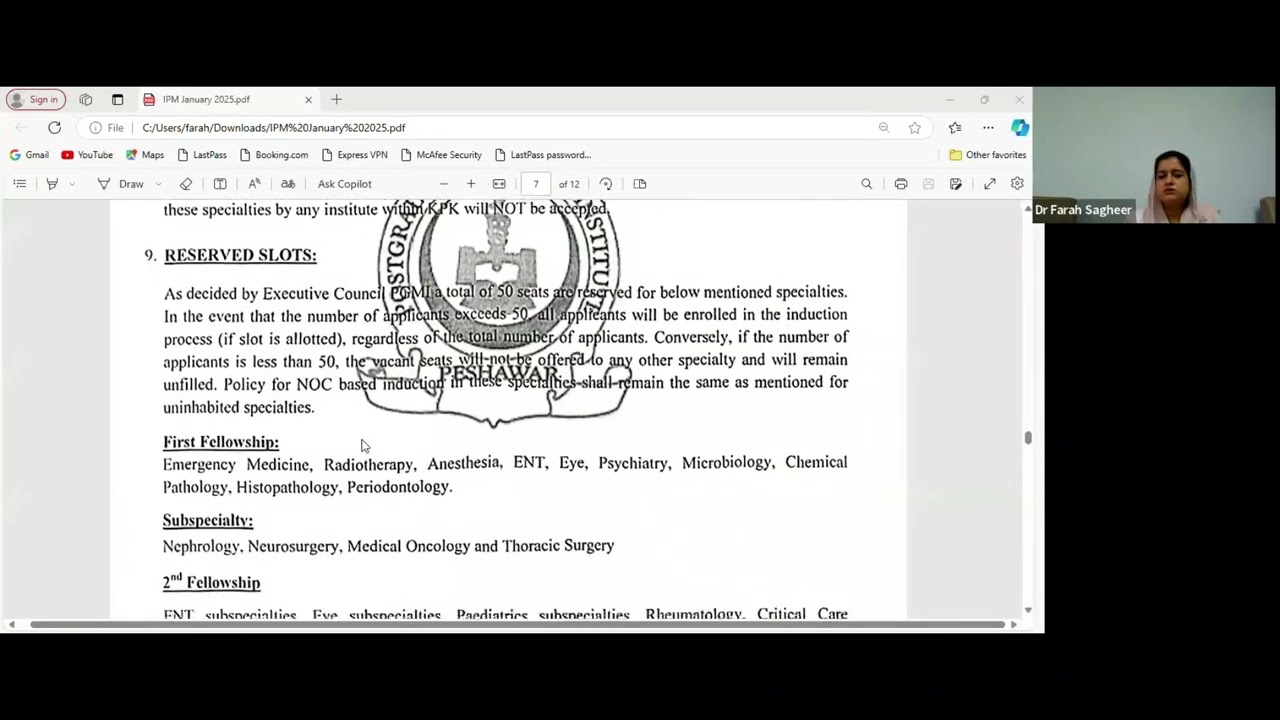Refresh the page
The height and width of the screenshot is (720, 1280).
[x=54, y=128]
